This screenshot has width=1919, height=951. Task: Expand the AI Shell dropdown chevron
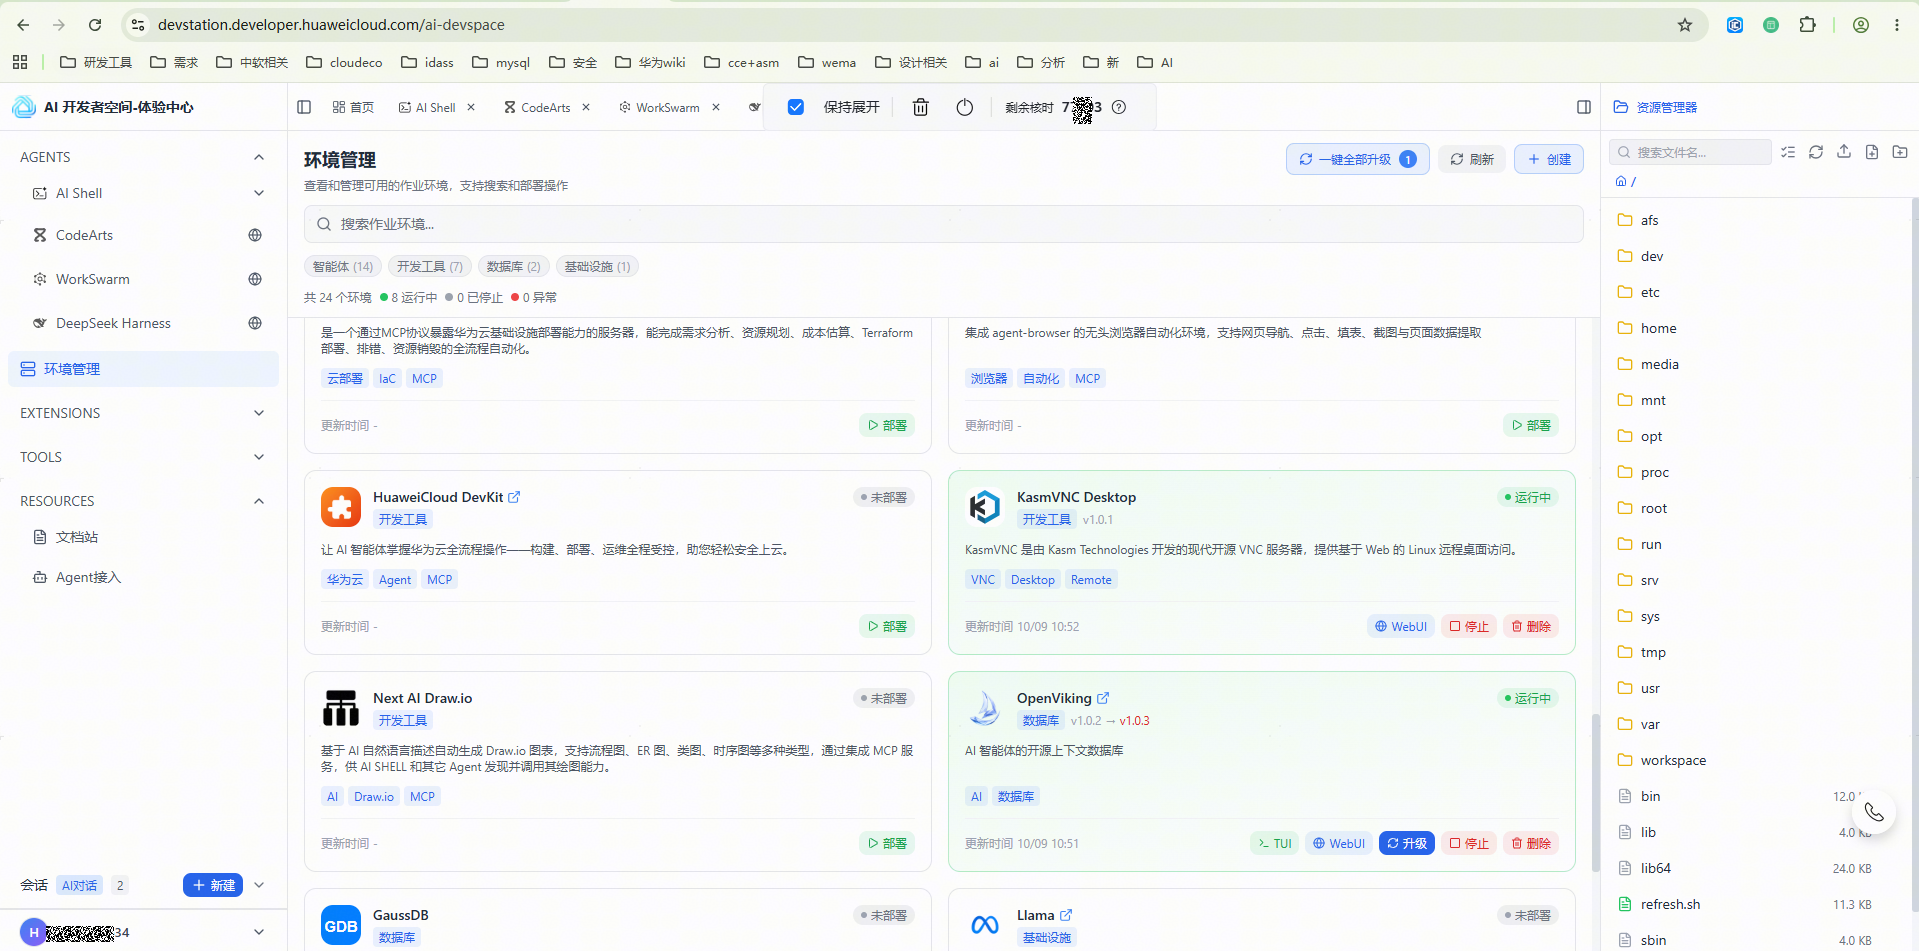point(259,193)
